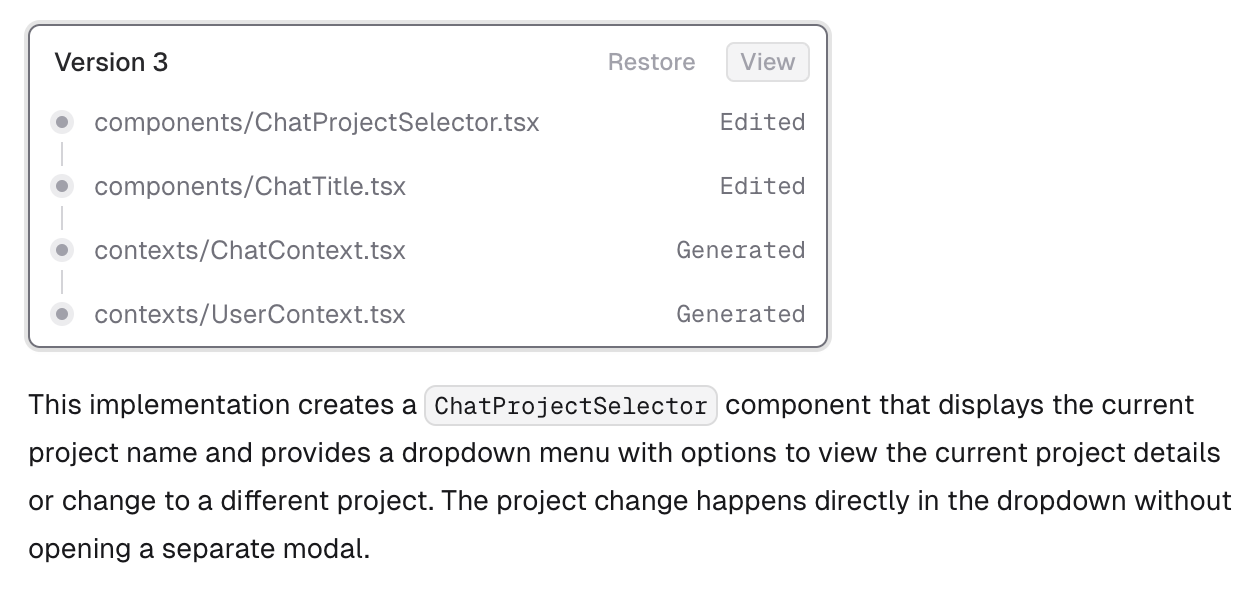Click the dot icon next to ChatTitle.tsx

(62, 186)
